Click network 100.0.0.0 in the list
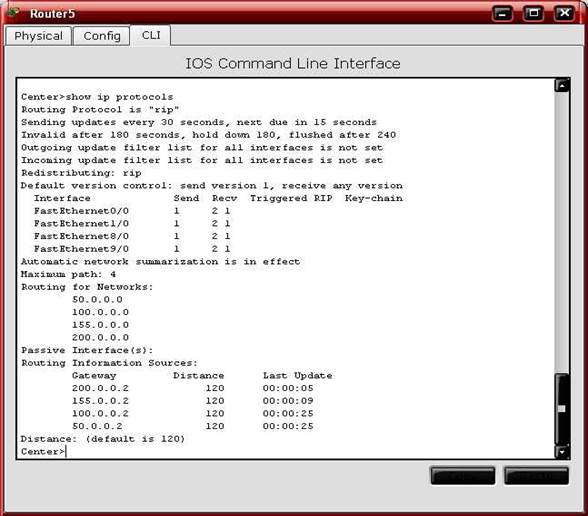 100,312
